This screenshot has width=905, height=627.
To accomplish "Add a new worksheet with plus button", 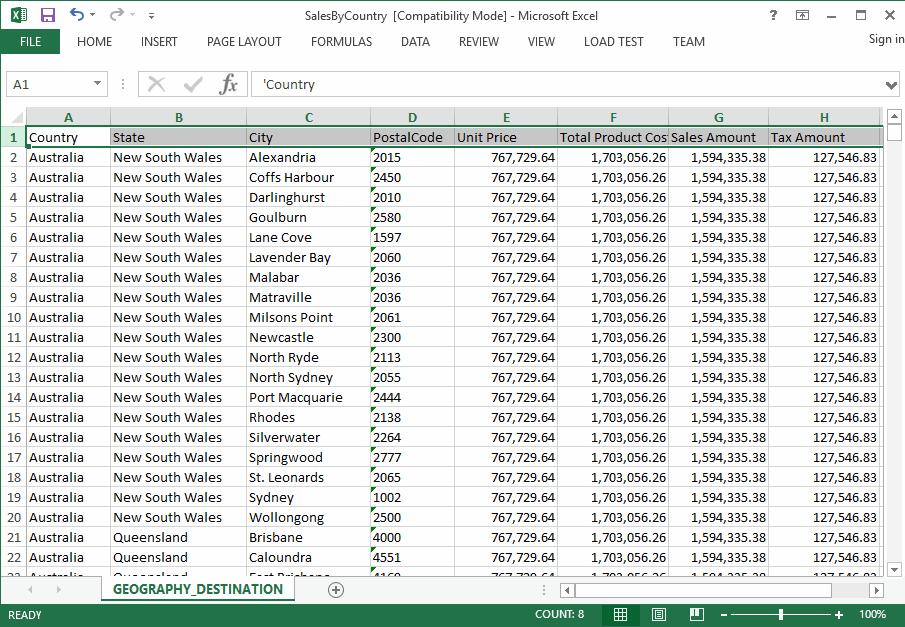I will click(336, 590).
